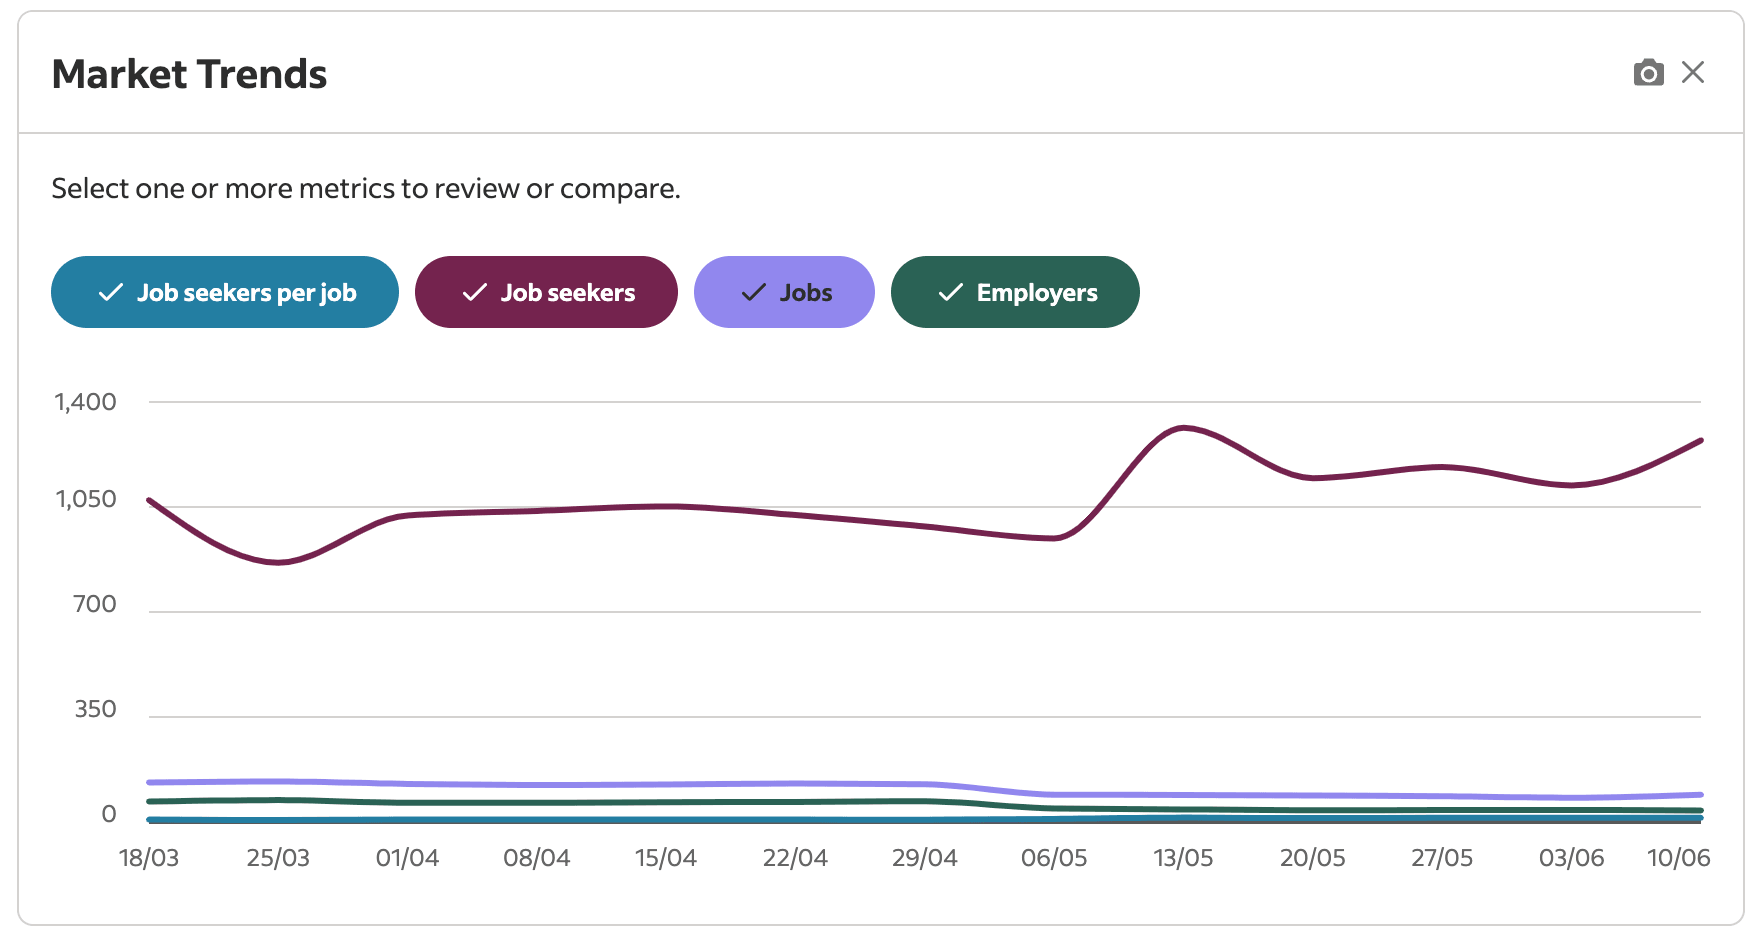Click the camera snapshot icon
The image size is (1758, 940).
pyautogui.click(x=1648, y=73)
